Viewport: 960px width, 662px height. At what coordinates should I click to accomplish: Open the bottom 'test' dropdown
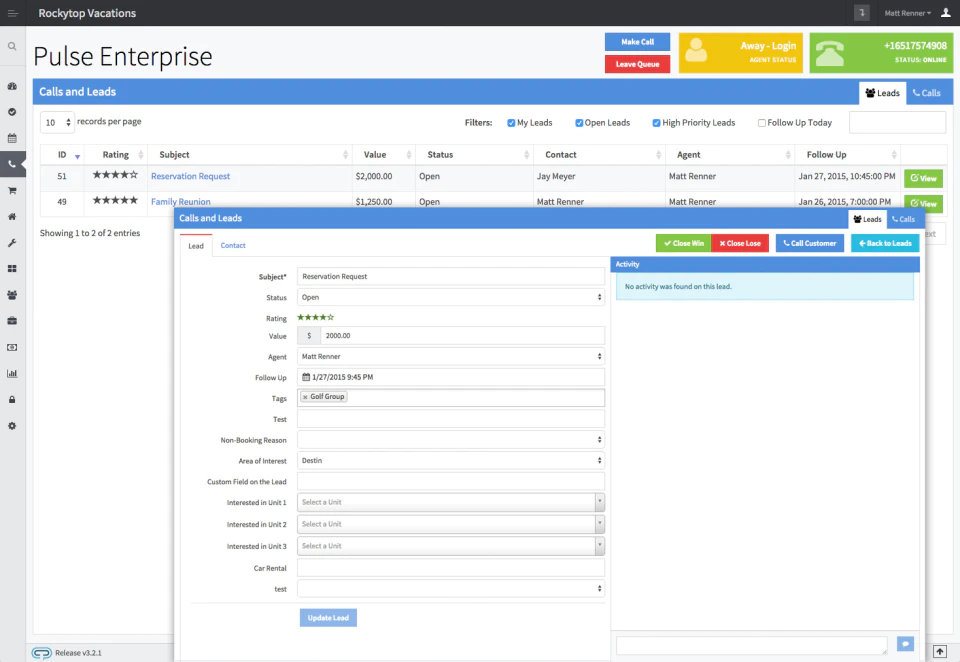(451, 589)
